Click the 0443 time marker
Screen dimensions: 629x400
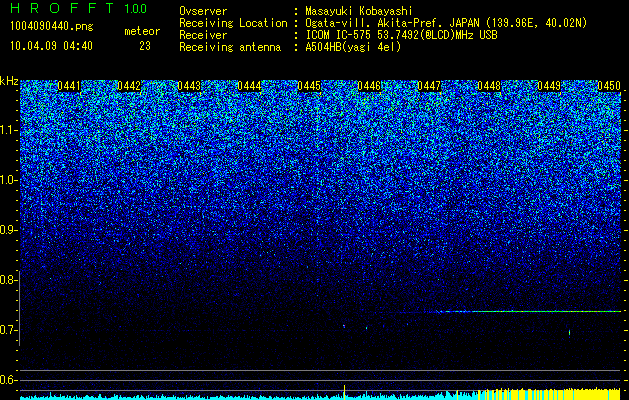tap(189, 86)
